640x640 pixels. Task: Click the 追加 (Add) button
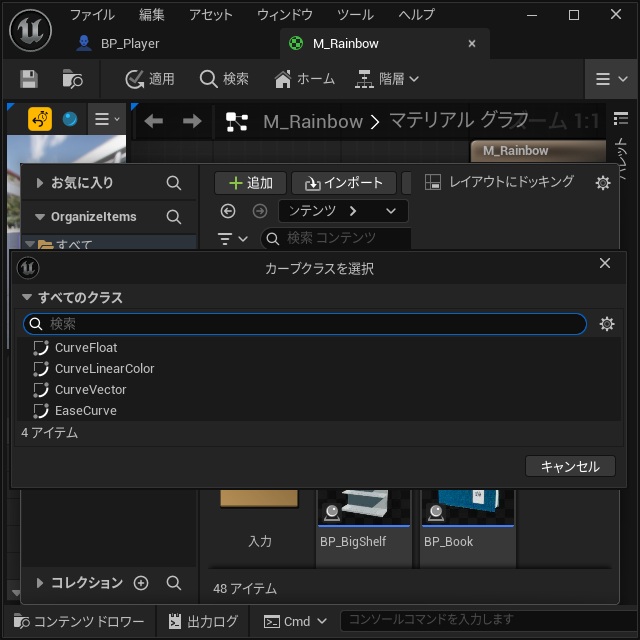(x=250, y=183)
